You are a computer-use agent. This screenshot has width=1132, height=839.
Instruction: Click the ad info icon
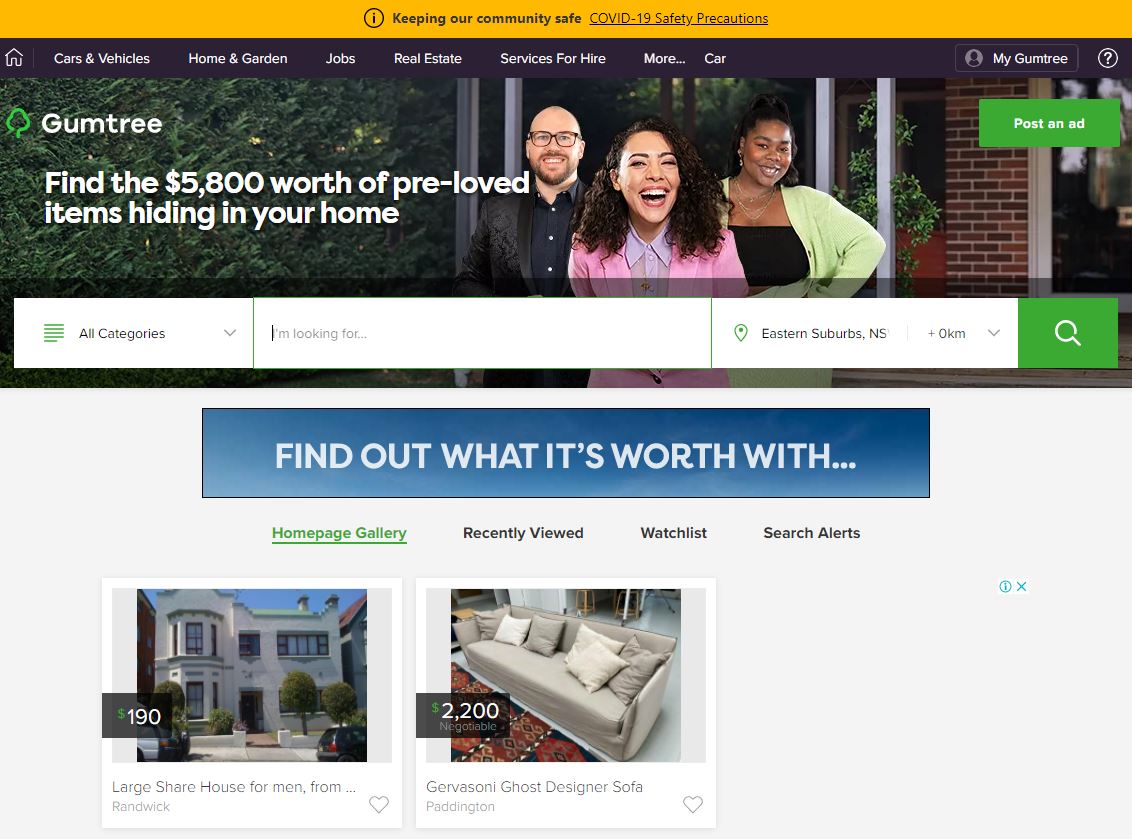tap(1005, 586)
